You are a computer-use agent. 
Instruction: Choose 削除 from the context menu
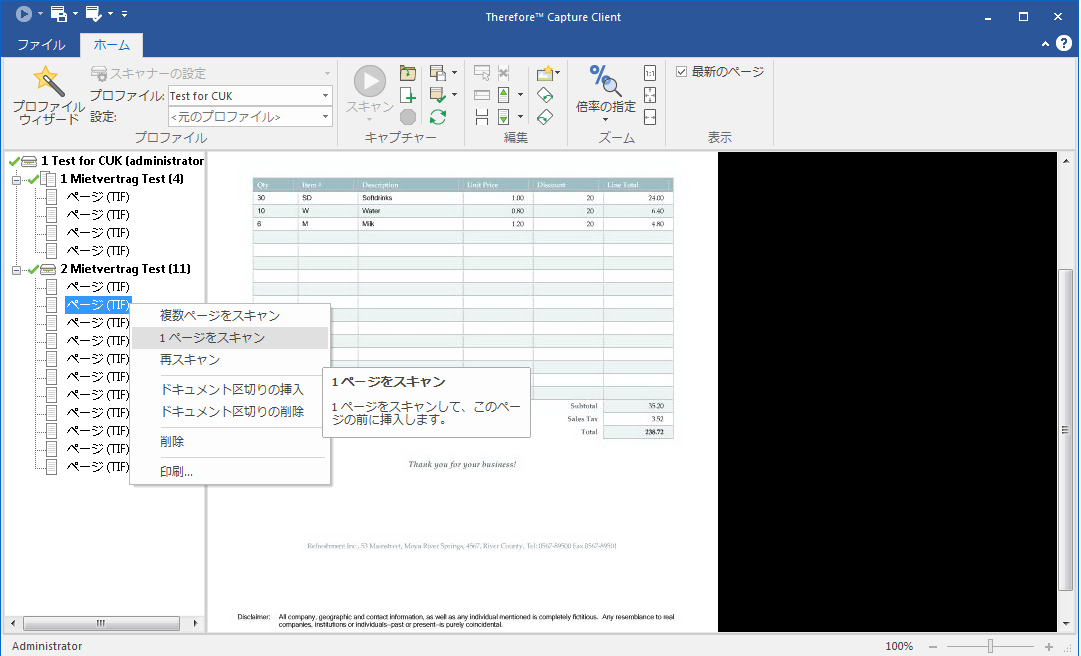pyautogui.click(x=230, y=442)
